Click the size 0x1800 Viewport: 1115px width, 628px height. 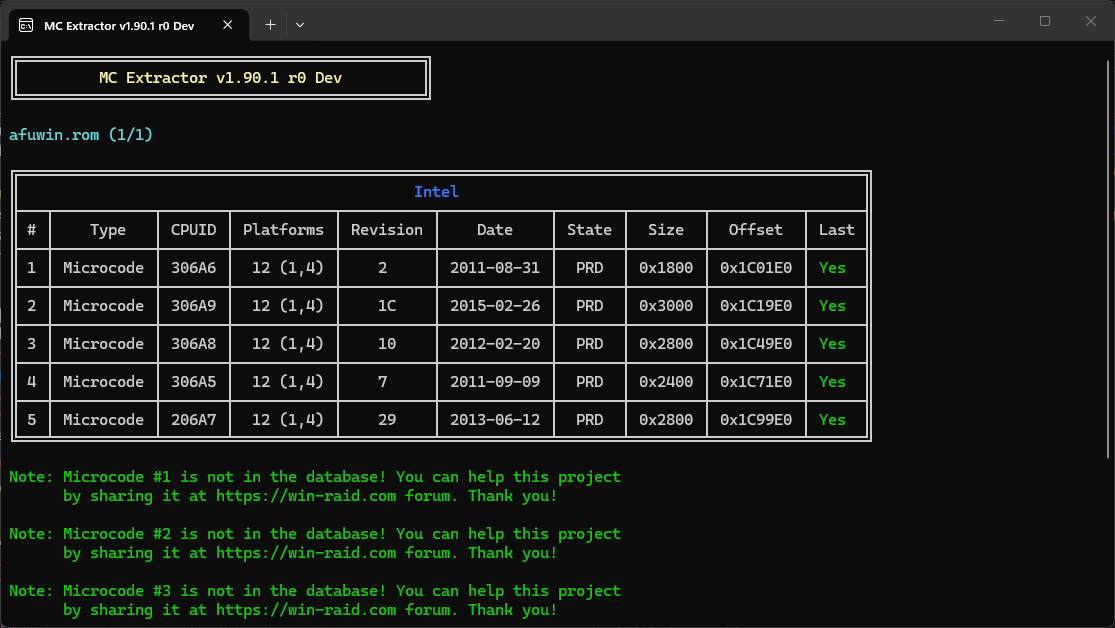pyautogui.click(x=666, y=267)
